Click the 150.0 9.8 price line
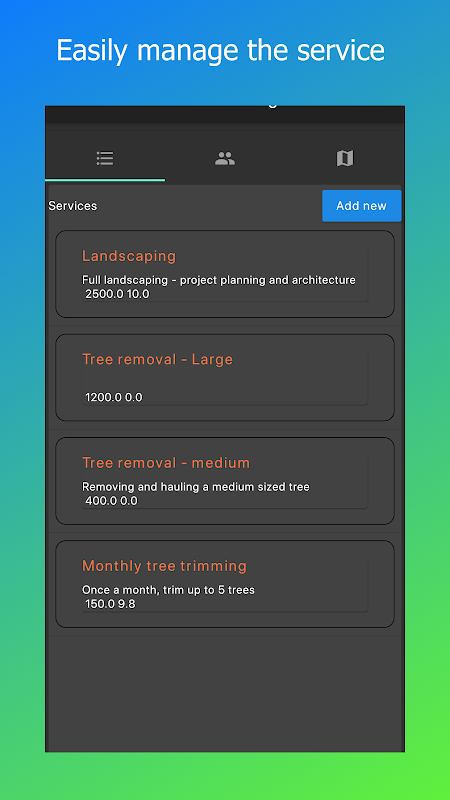 110,605
